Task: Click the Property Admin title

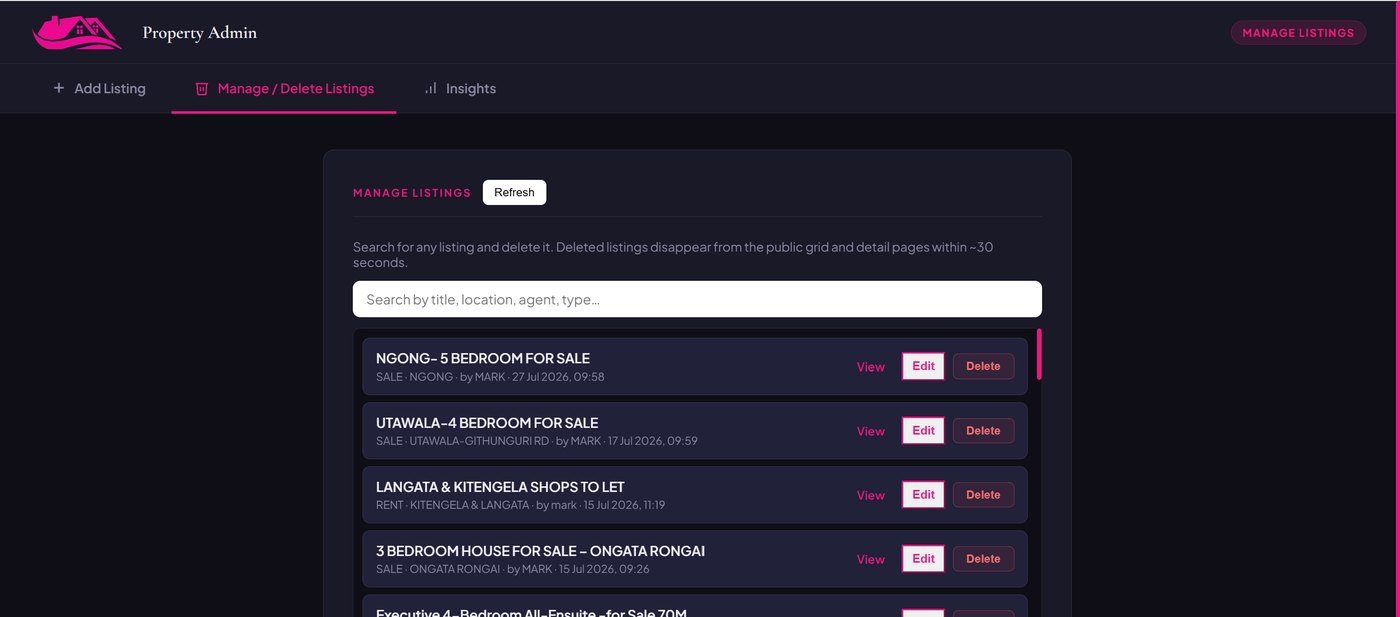Action: pos(199,33)
